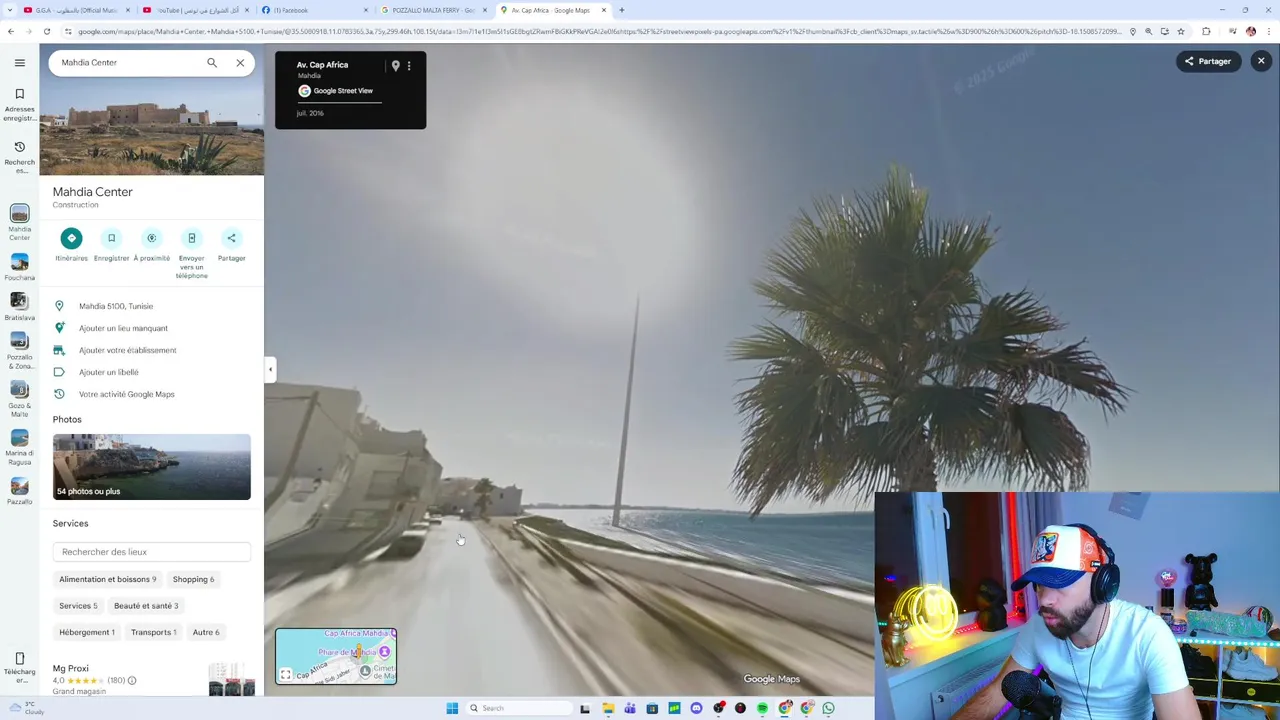Click the browser address bar URL
The image size is (1280, 720).
(x=600, y=31)
